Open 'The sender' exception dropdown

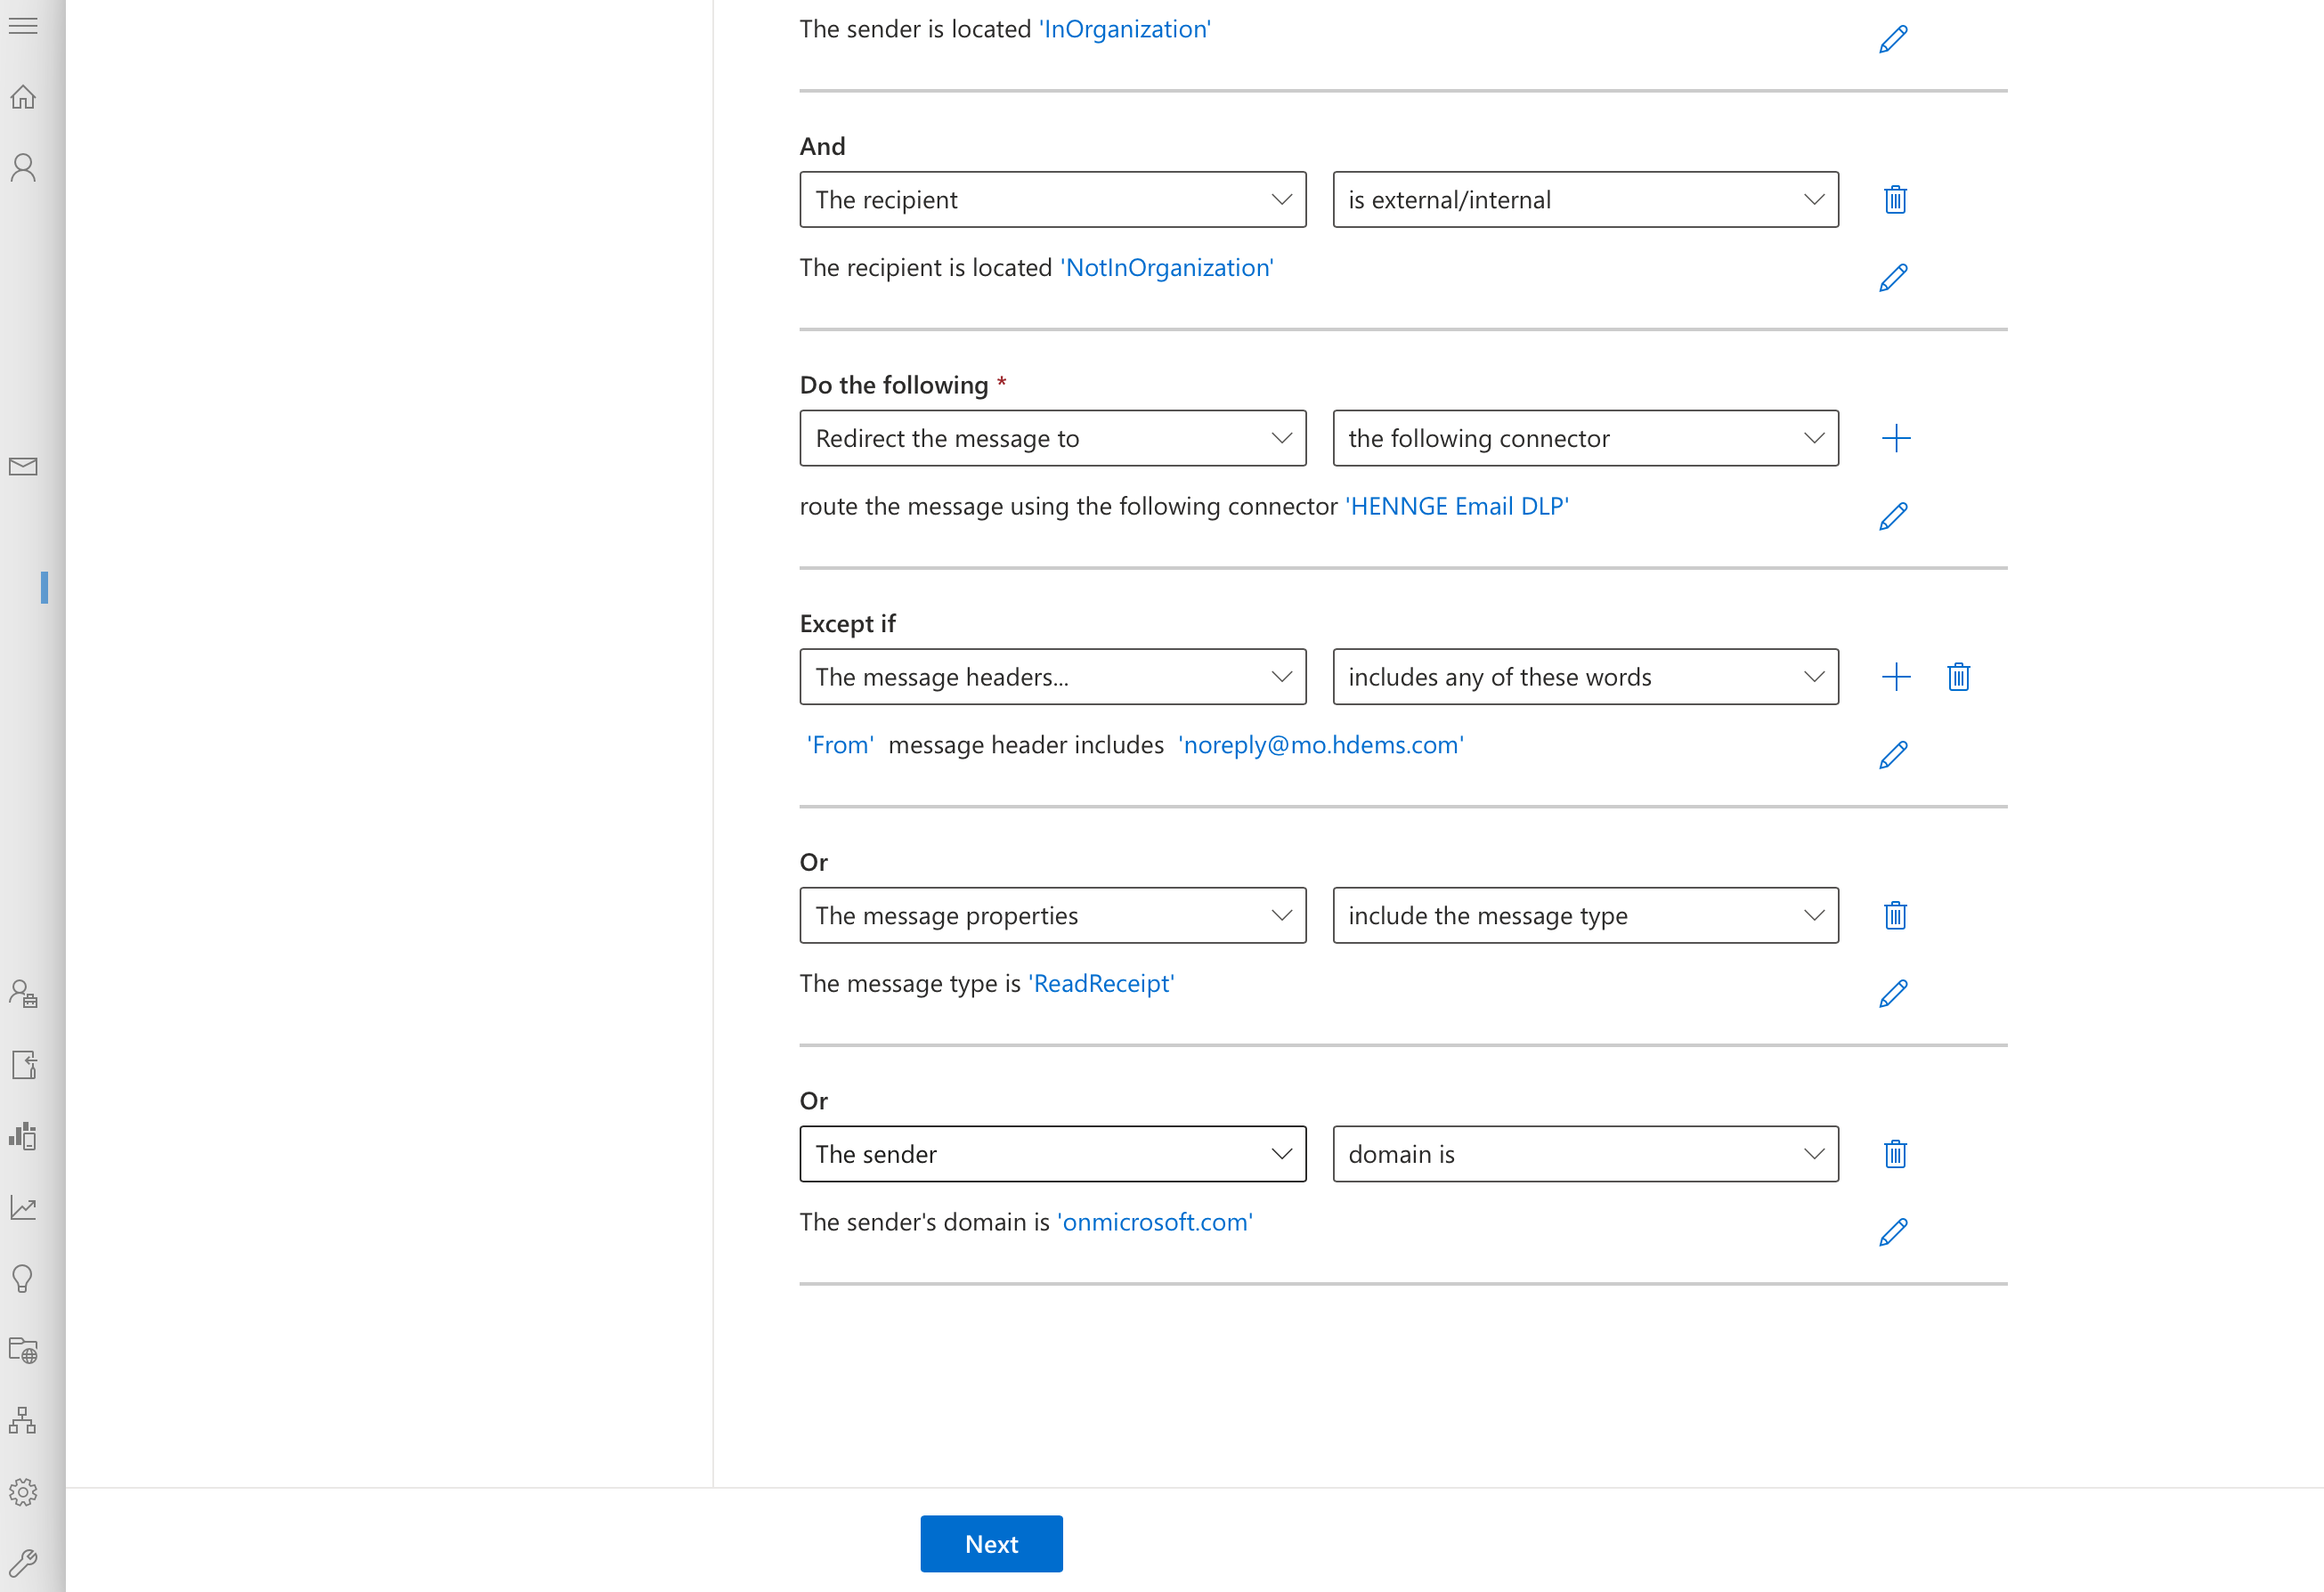1052,1154
